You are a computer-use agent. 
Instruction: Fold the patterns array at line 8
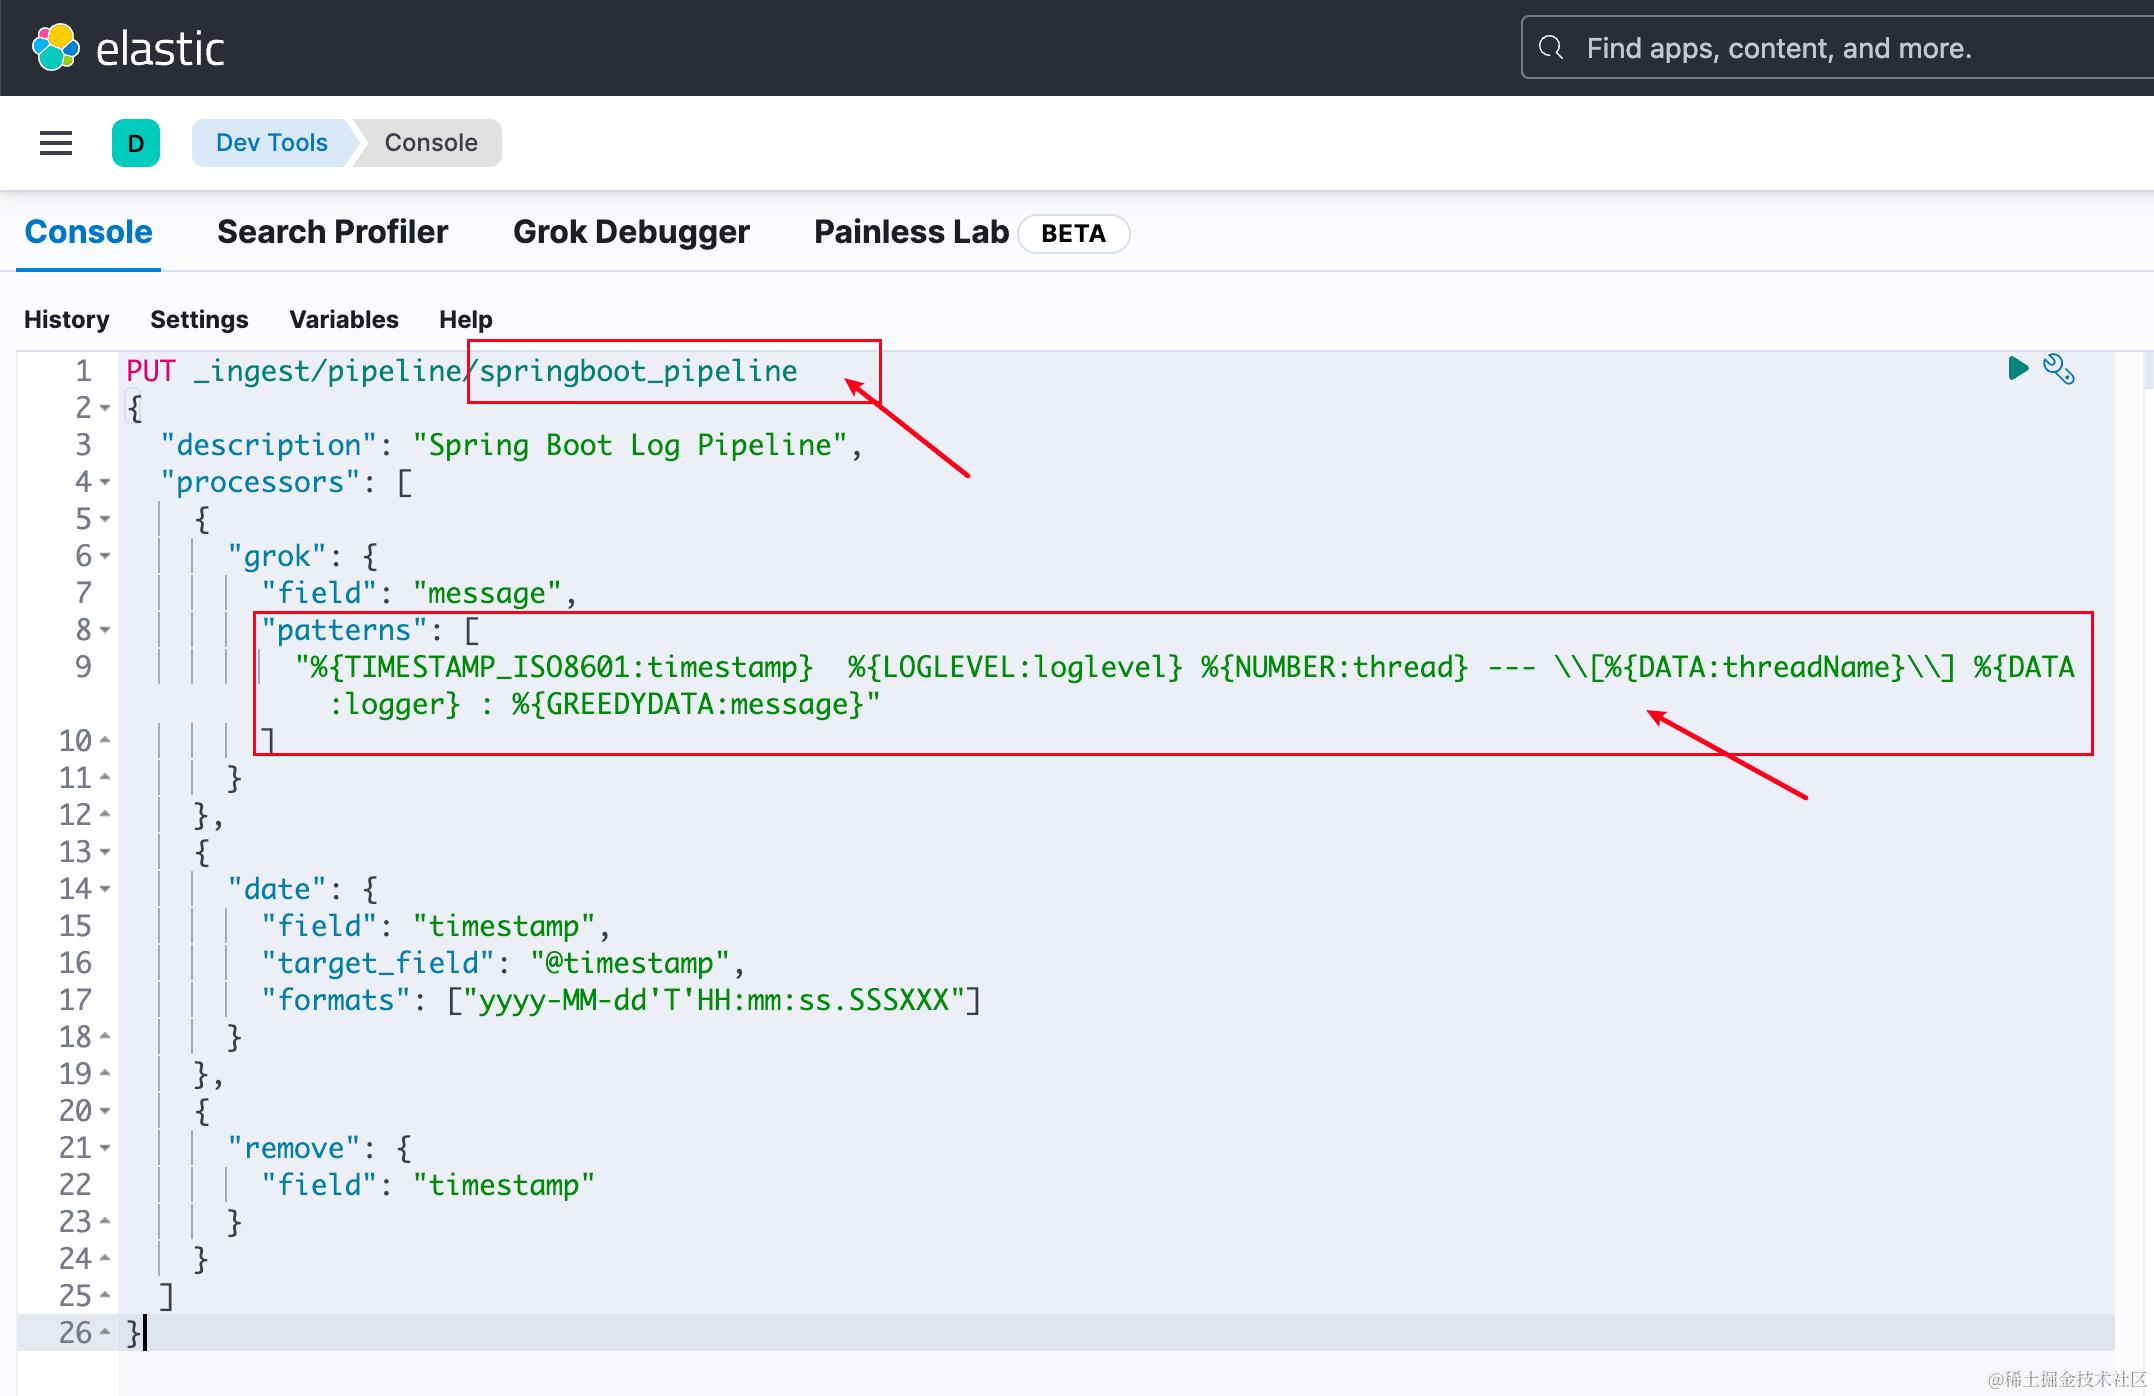click(x=105, y=630)
